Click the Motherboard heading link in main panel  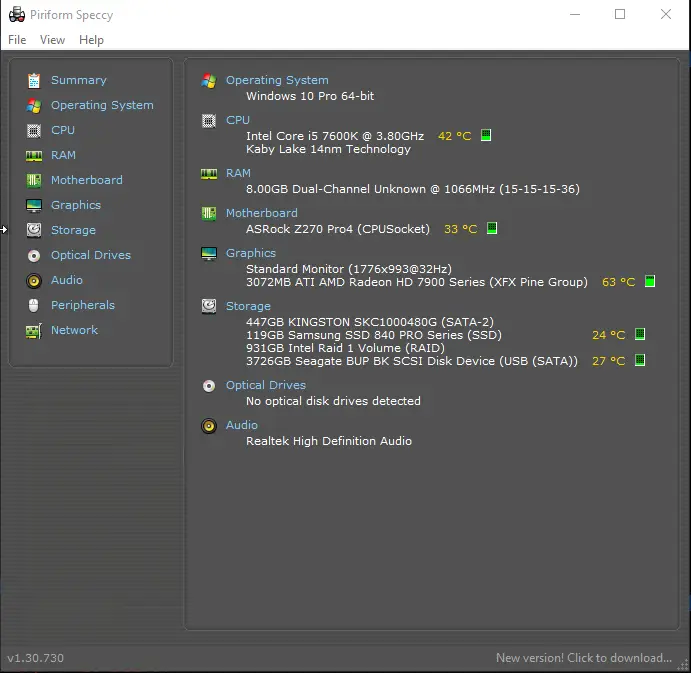coord(262,213)
